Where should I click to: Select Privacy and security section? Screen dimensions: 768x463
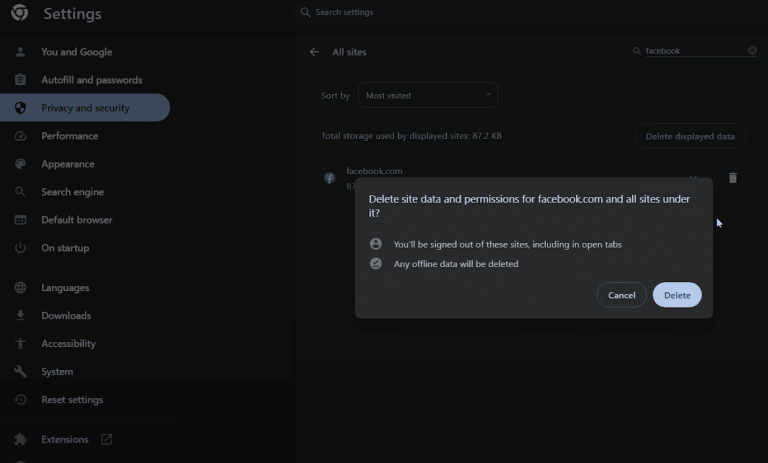pos(85,108)
